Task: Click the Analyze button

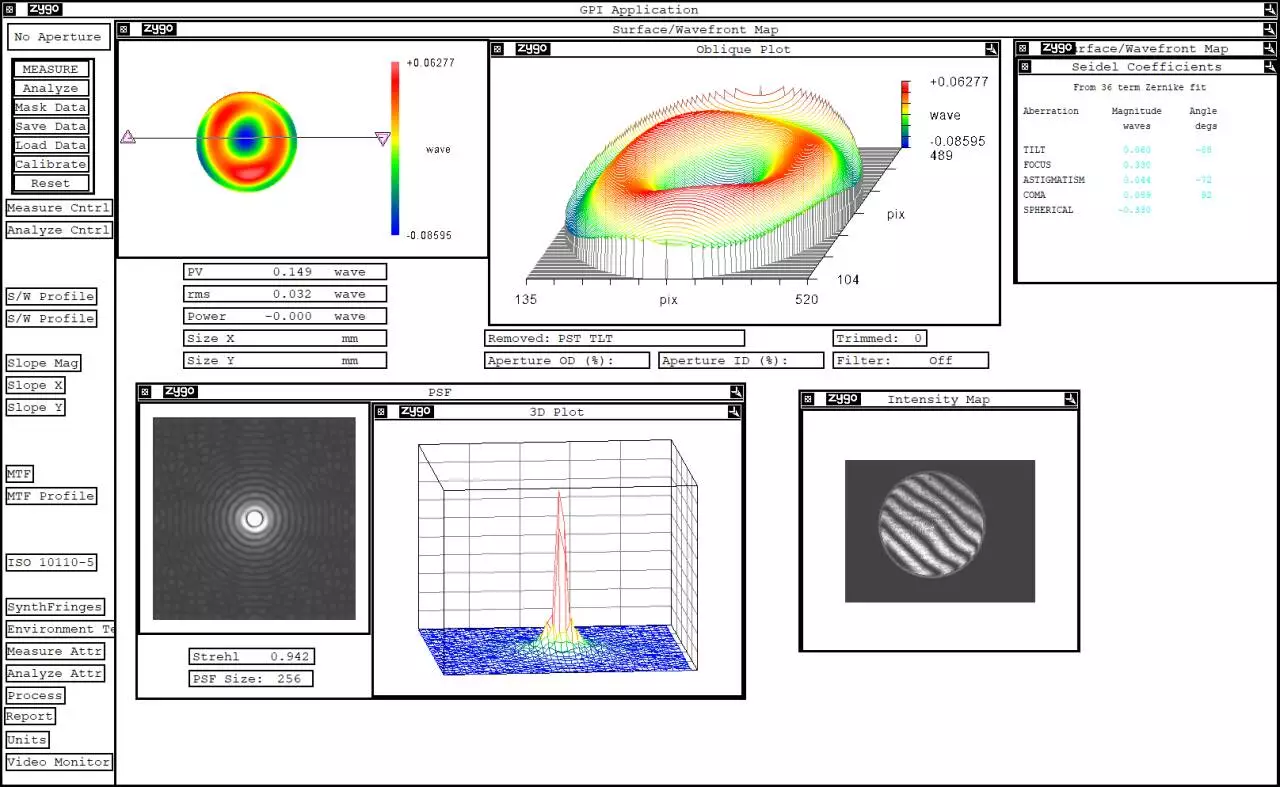Action: (x=51, y=88)
